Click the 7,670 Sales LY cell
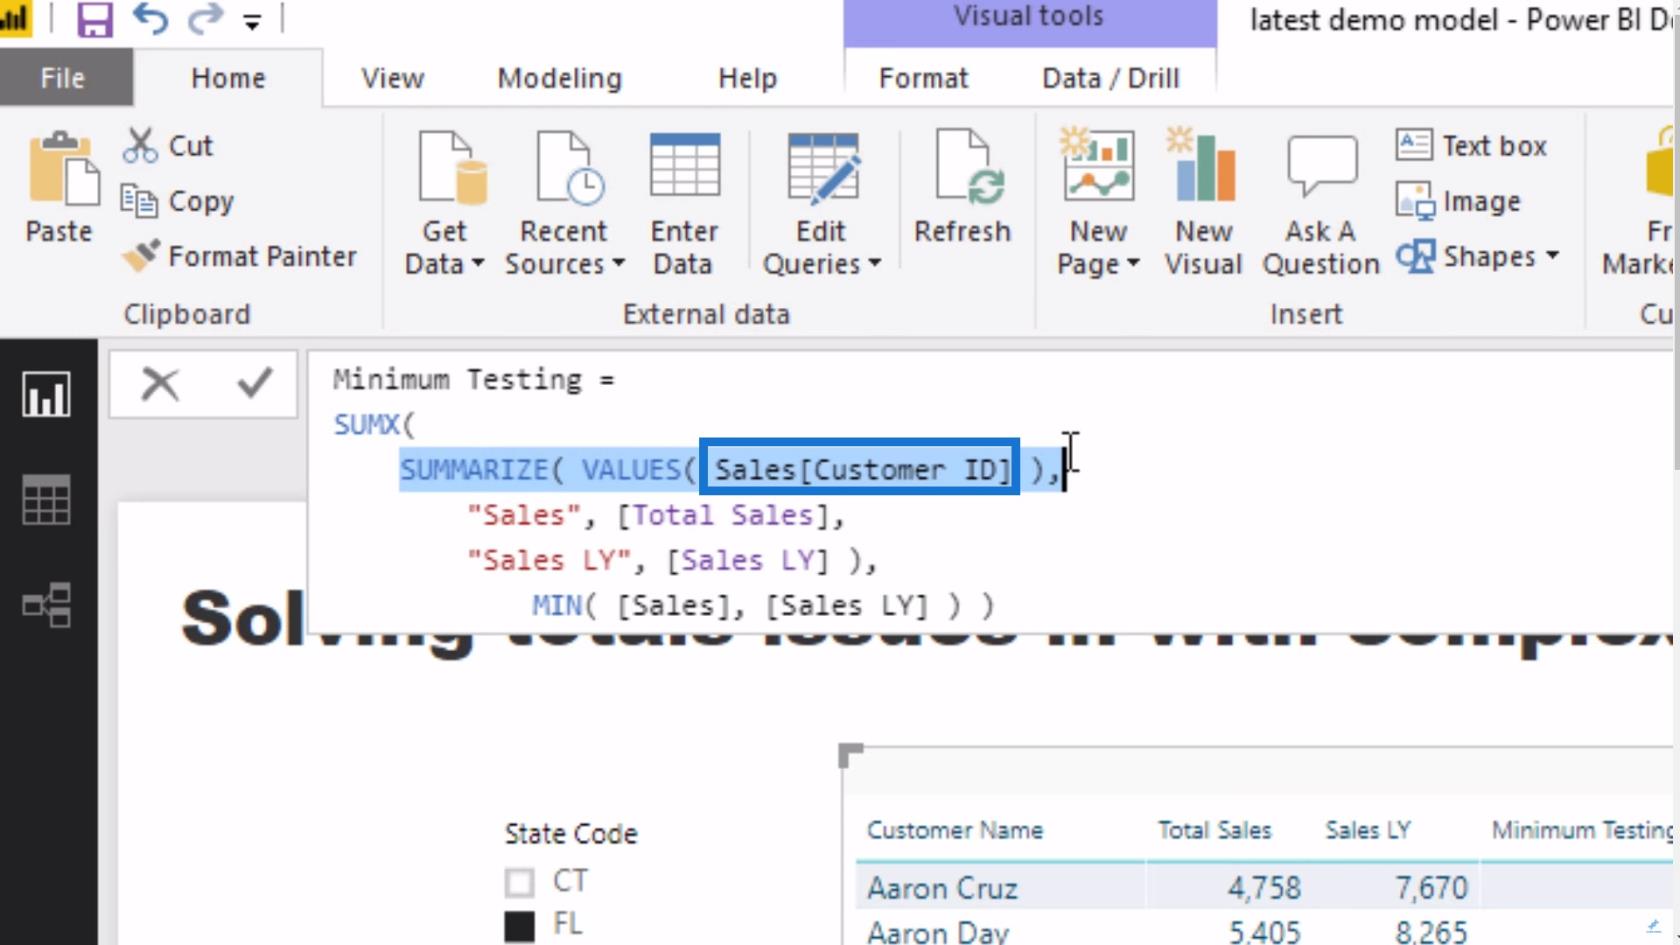This screenshot has width=1680, height=945. click(x=1431, y=888)
